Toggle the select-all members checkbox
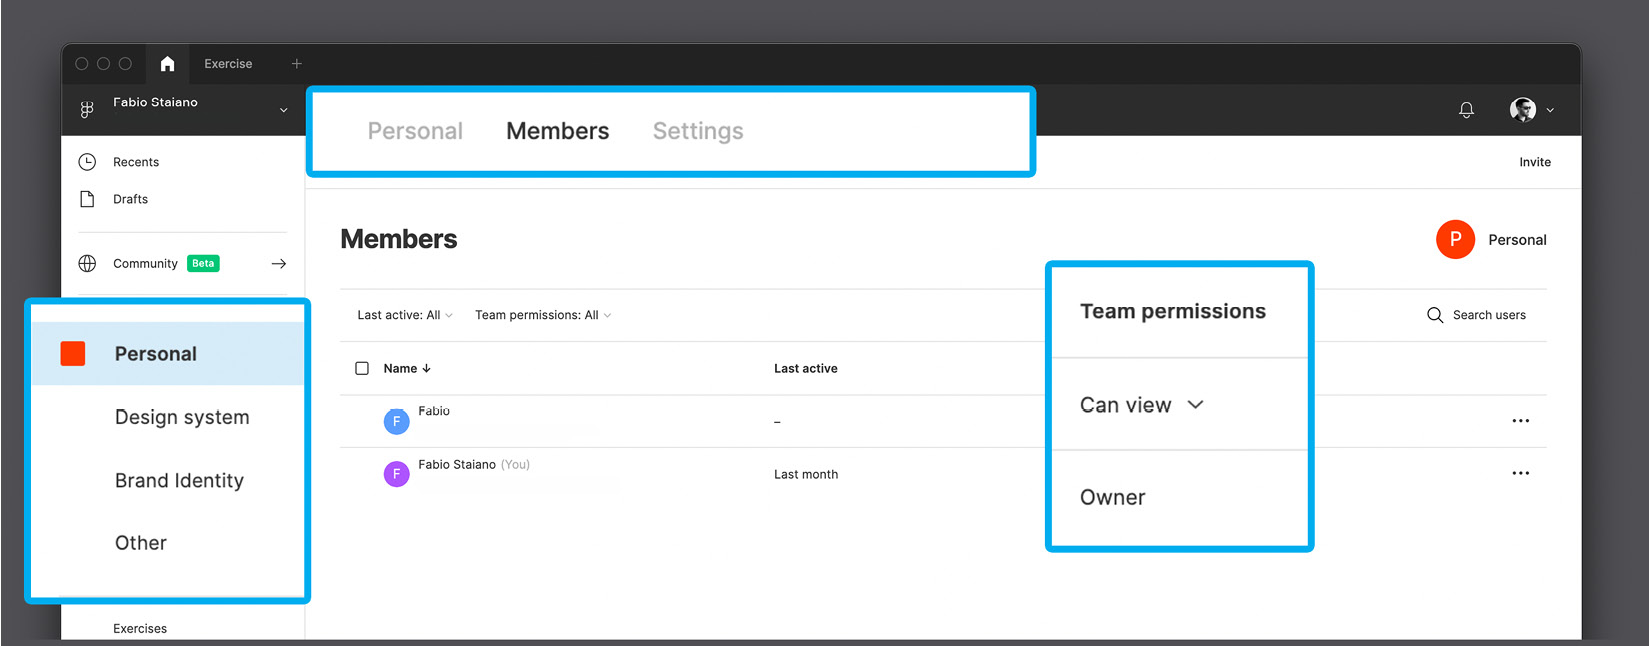The width and height of the screenshot is (1650, 646). click(362, 368)
